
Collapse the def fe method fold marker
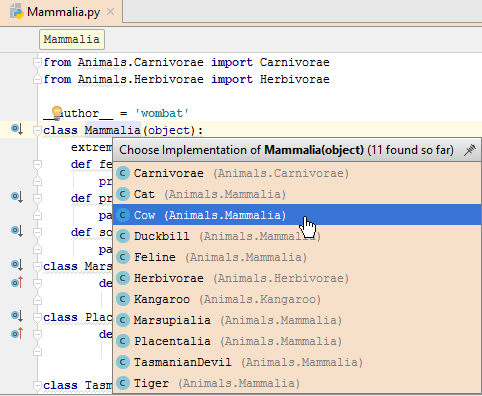point(37,164)
